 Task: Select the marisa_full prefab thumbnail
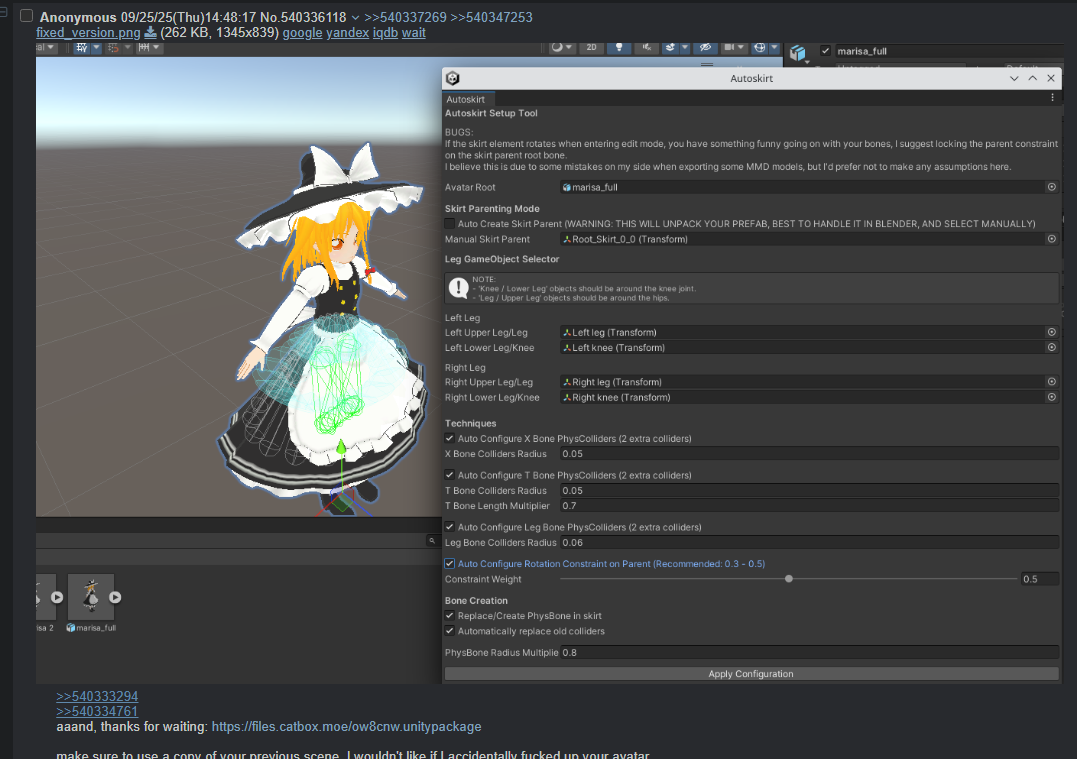click(91, 597)
